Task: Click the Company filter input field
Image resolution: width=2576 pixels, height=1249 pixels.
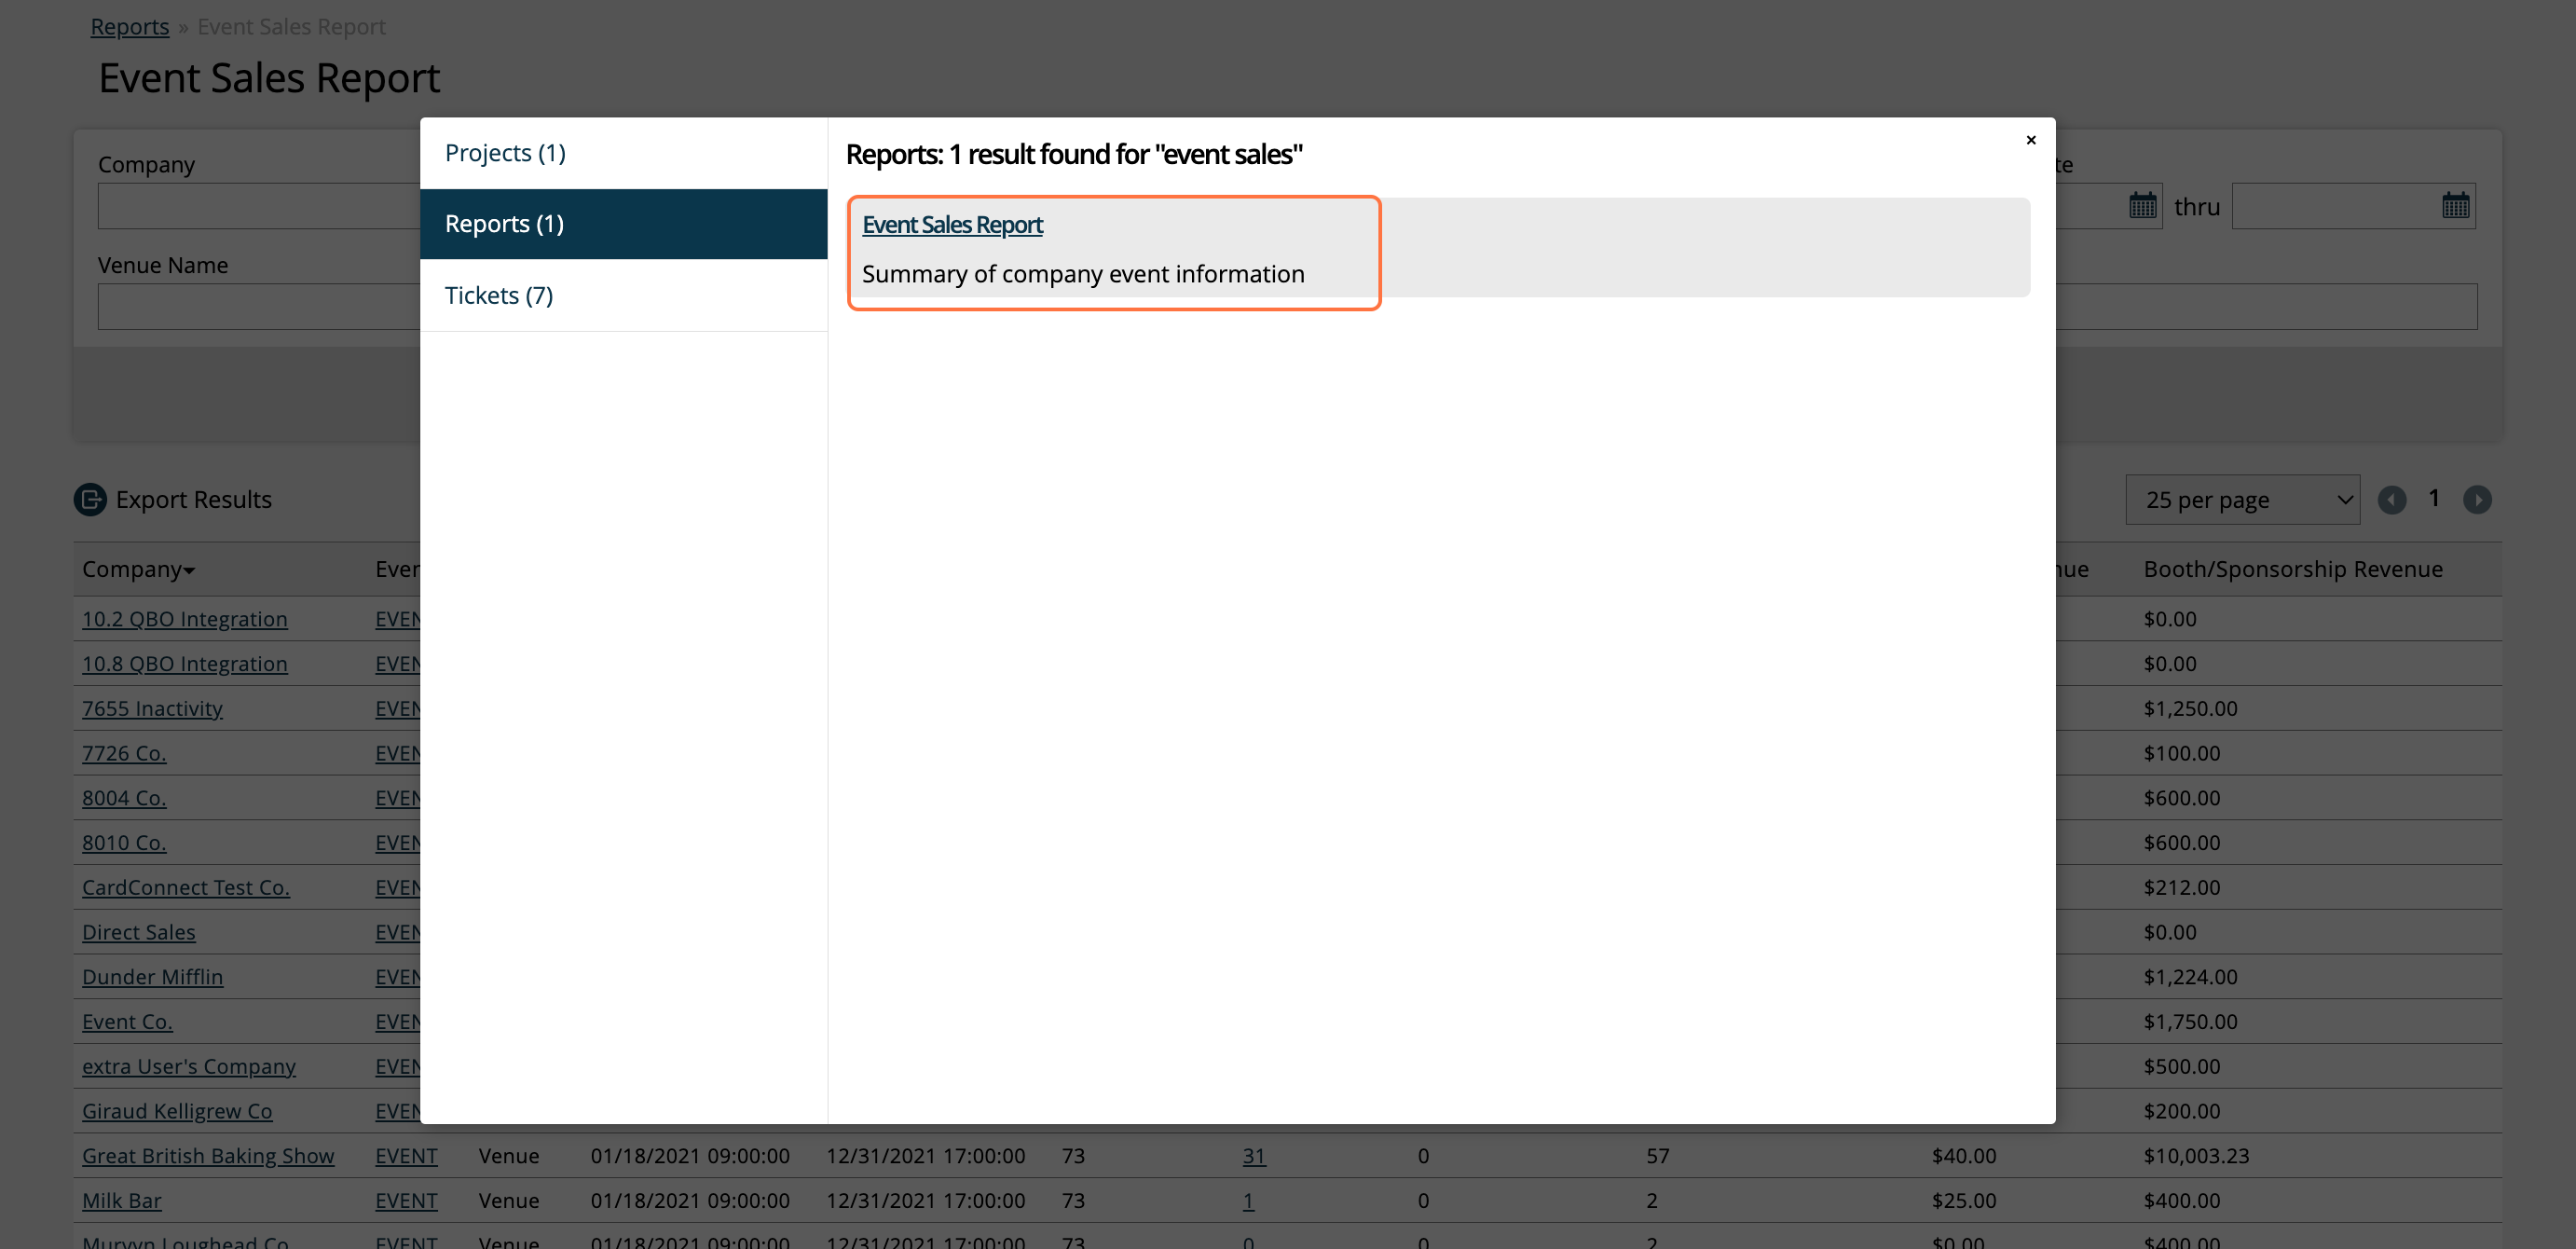Action: [259, 206]
